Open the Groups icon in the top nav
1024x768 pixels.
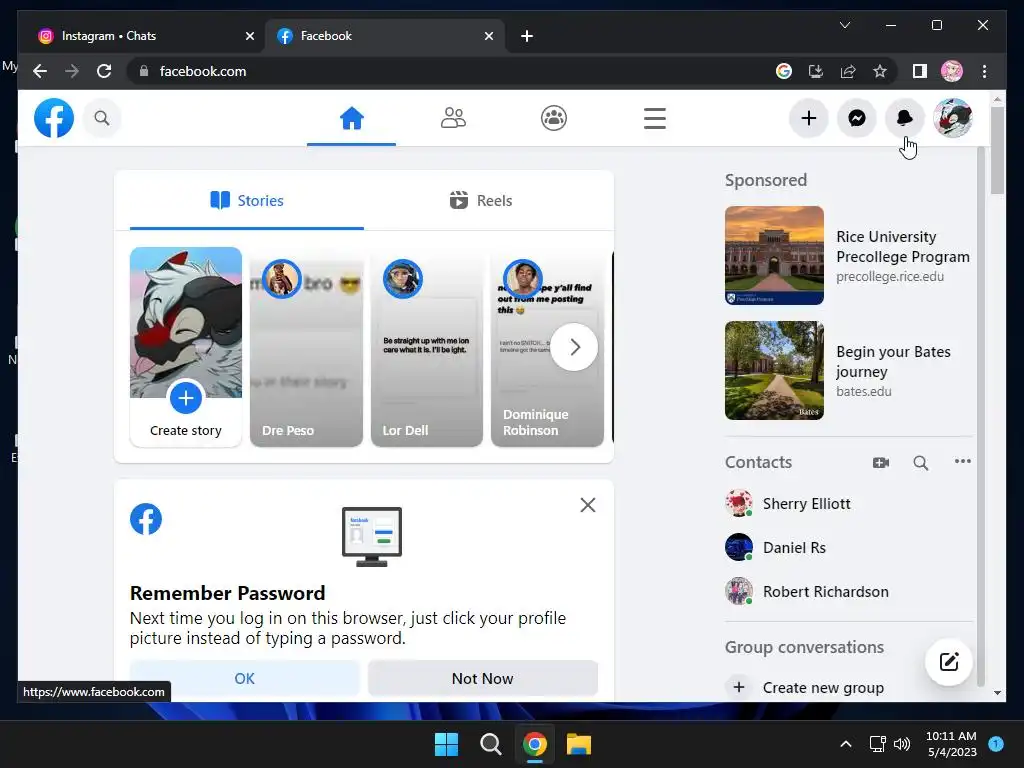point(554,118)
